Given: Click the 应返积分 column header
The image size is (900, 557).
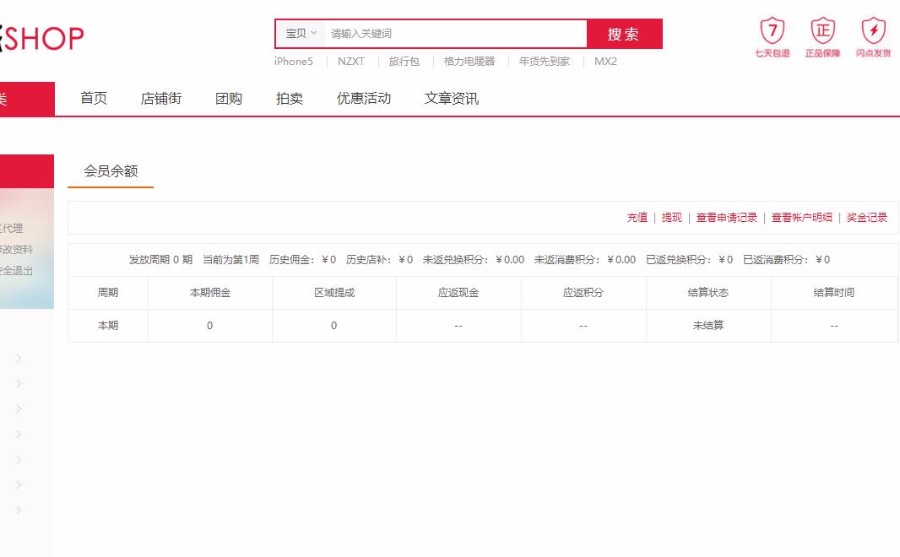Looking at the screenshot, I should [583, 293].
